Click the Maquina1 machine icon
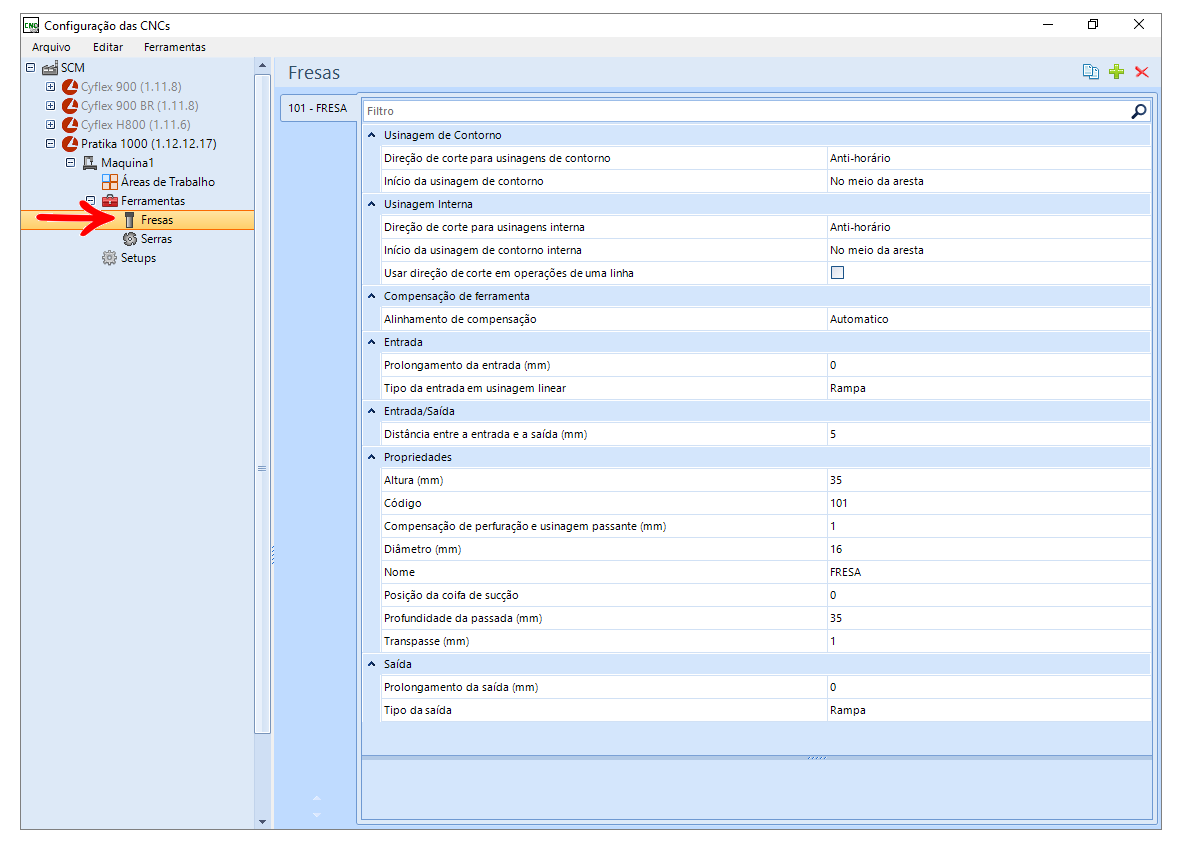Screen dimensions: 1177x843 click(90, 163)
